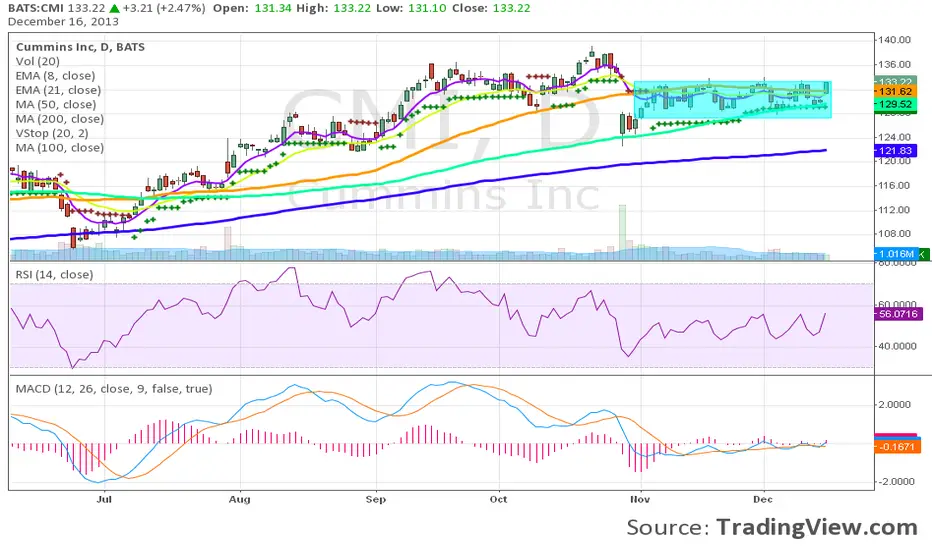Screen dimensions: 932x550
Task: Click the Oct label on time axis
Action: [499, 499]
